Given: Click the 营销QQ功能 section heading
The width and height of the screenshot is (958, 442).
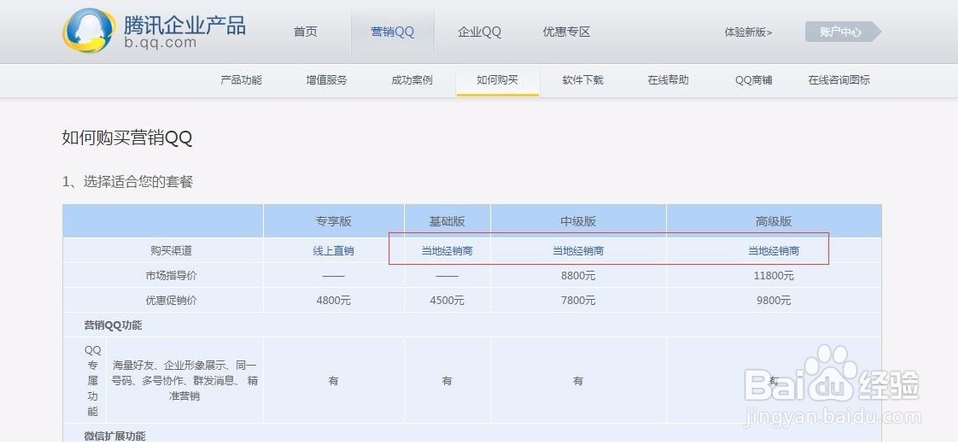Looking at the screenshot, I should point(113,325).
